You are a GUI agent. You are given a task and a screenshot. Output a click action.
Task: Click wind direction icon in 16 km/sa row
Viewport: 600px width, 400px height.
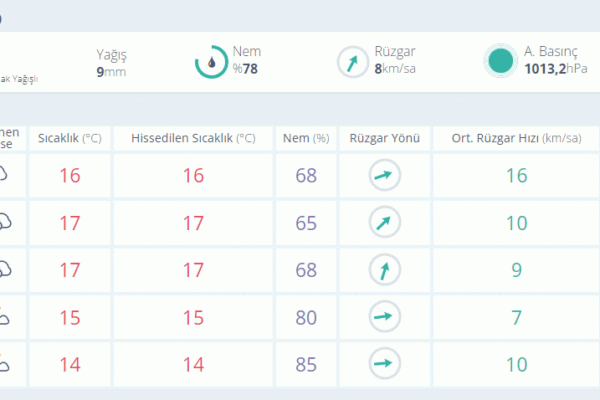pos(385,175)
